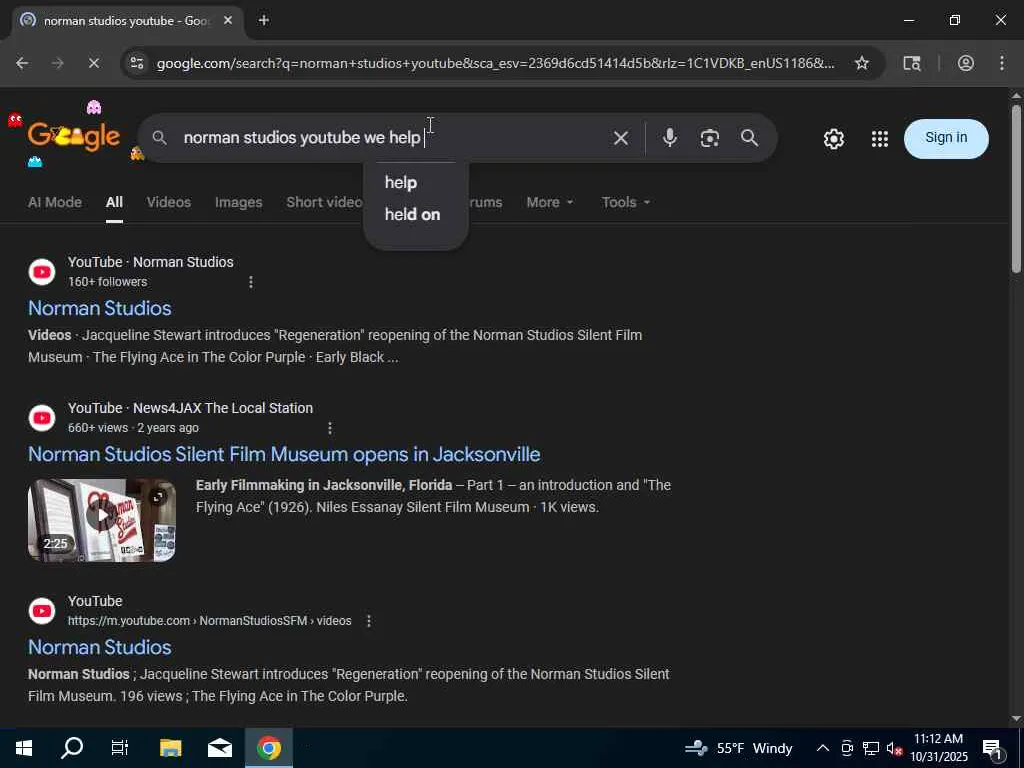Screen dimensions: 1024x768
Task: Click the browser address bar URL
Action: click(x=495, y=63)
